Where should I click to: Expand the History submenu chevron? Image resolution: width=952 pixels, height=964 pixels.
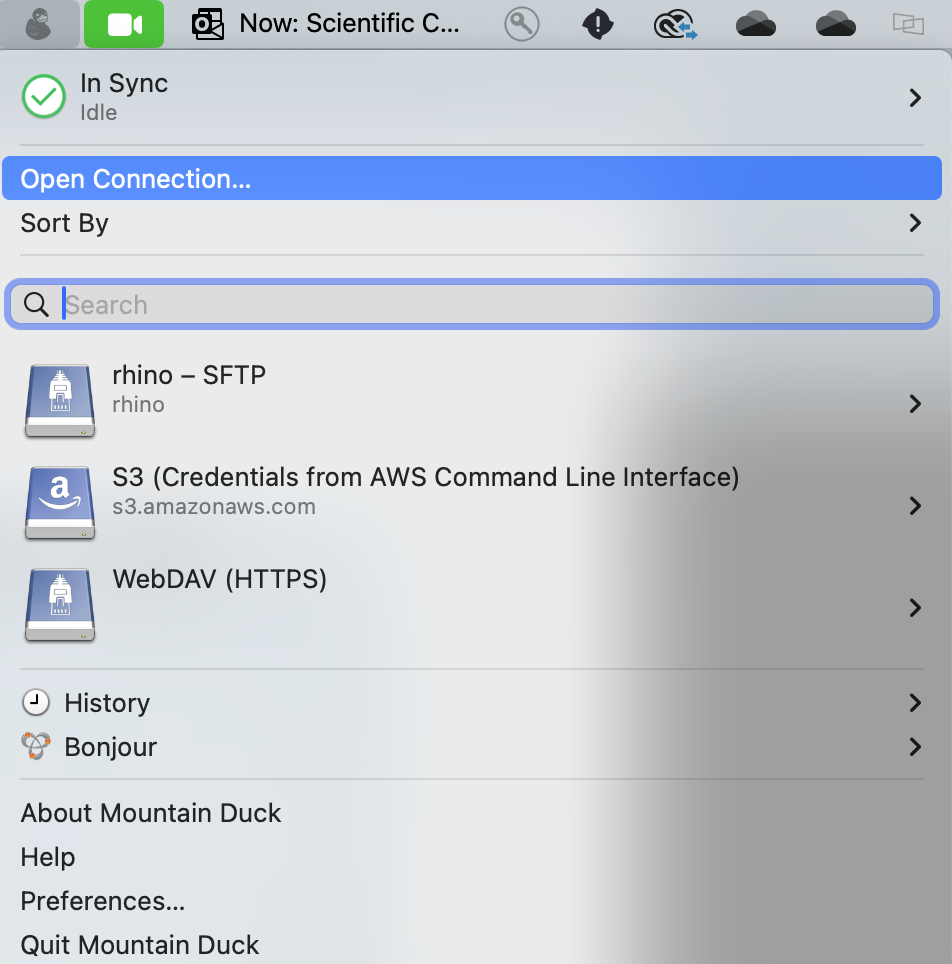point(914,703)
